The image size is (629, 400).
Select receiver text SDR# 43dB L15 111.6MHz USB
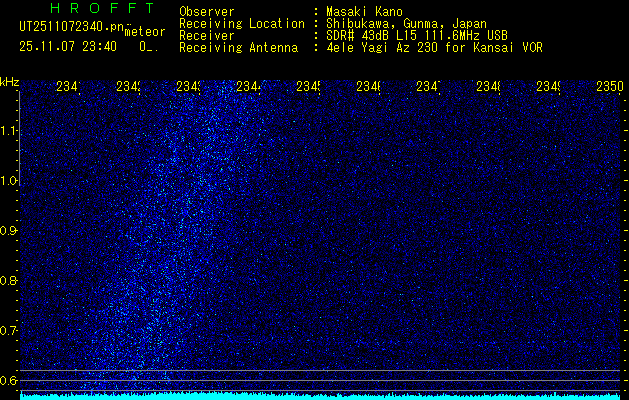[x=417, y=35]
